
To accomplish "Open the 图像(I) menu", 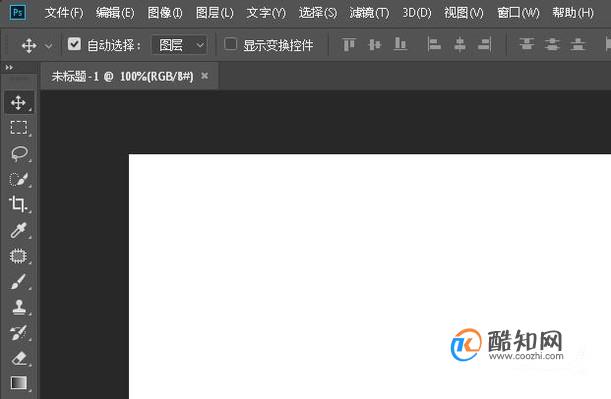I will [165, 13].
